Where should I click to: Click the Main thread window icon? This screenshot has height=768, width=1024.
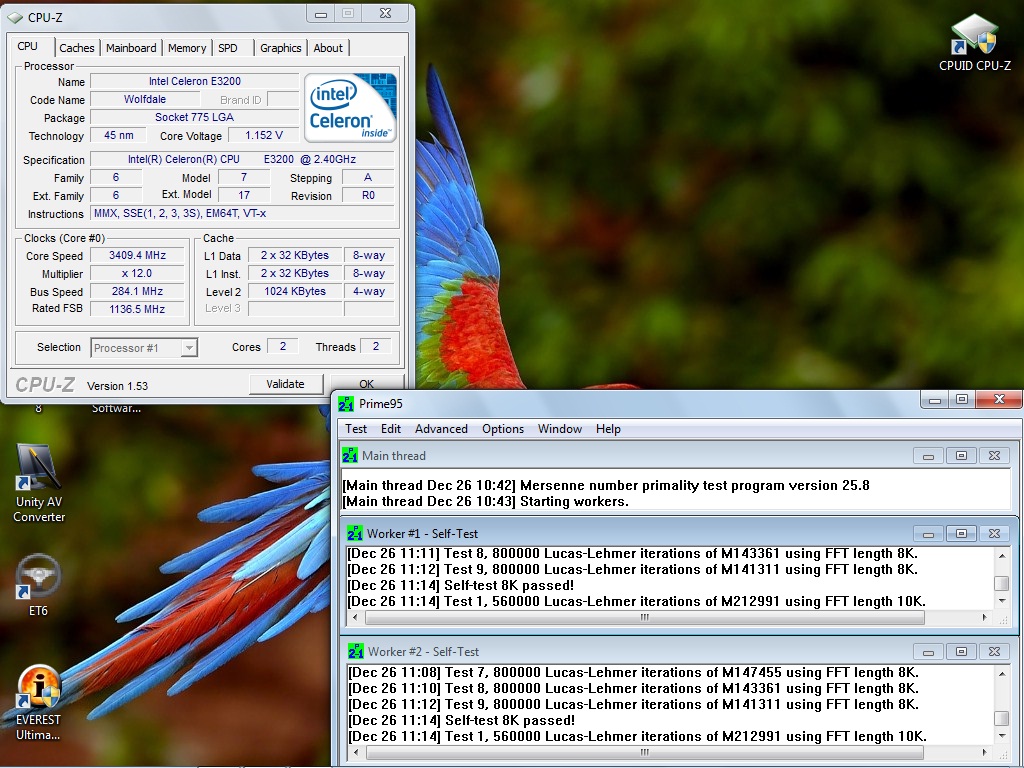click(350, 455)
